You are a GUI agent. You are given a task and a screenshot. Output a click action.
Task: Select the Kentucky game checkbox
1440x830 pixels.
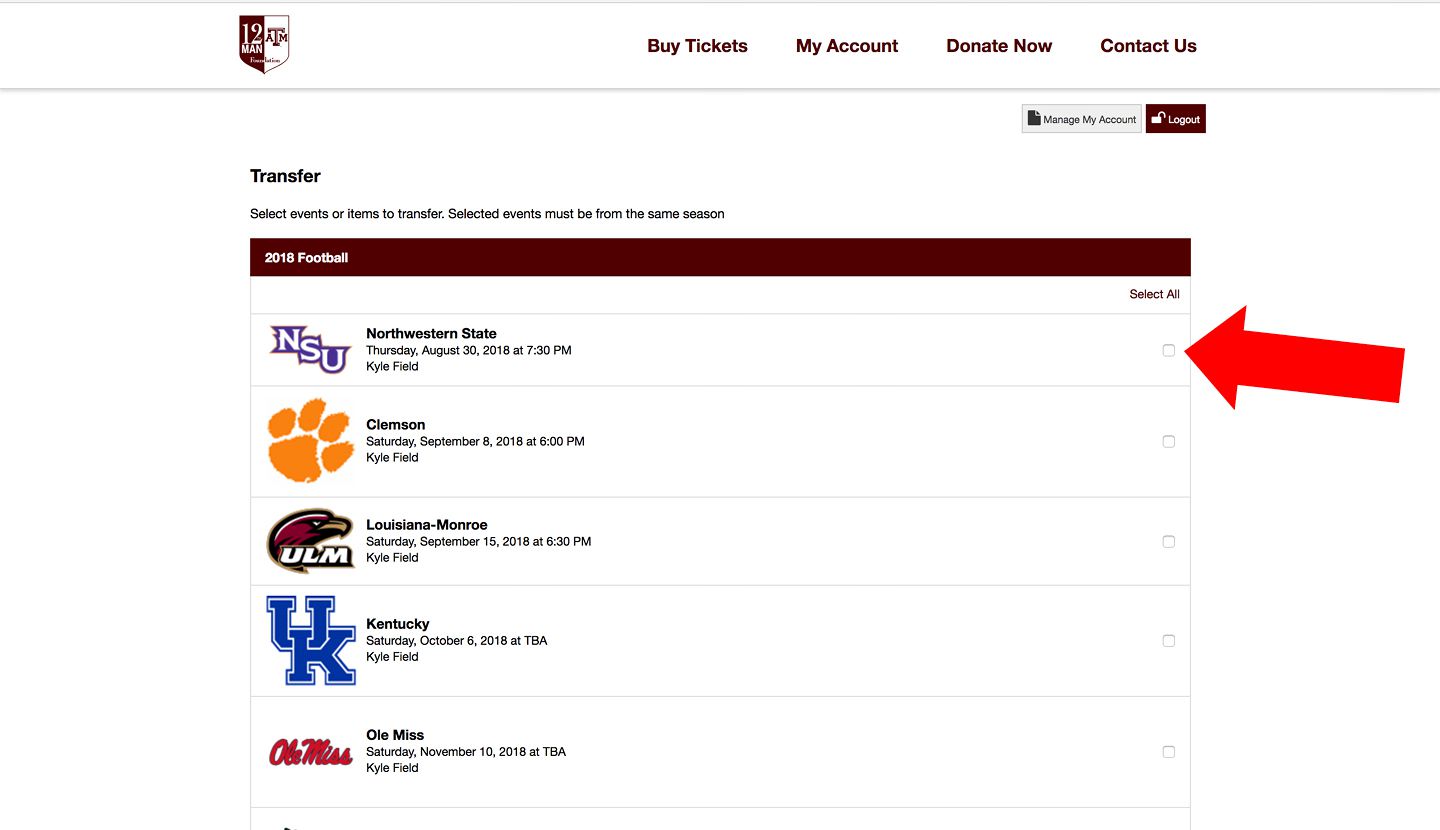(x=1169, y=640)
